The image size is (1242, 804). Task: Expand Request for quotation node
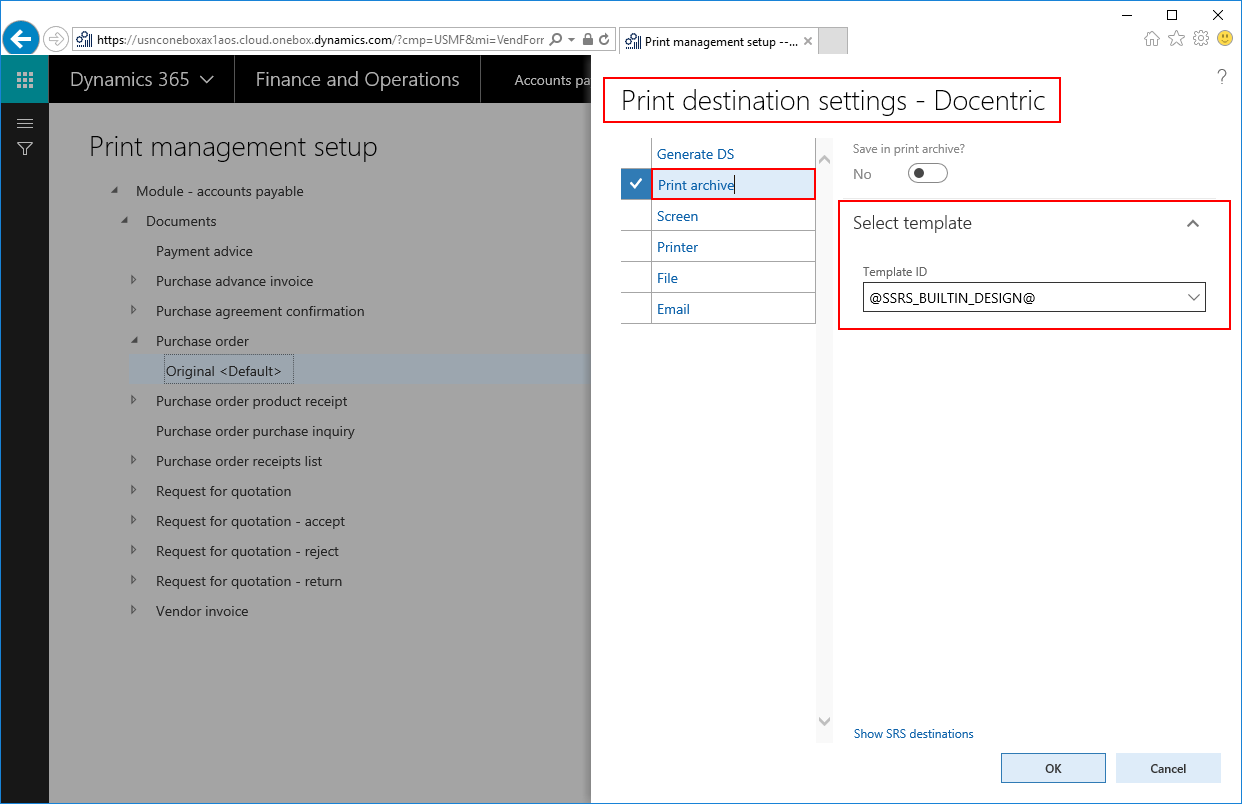pyautogui.click(x=134, y=490)
